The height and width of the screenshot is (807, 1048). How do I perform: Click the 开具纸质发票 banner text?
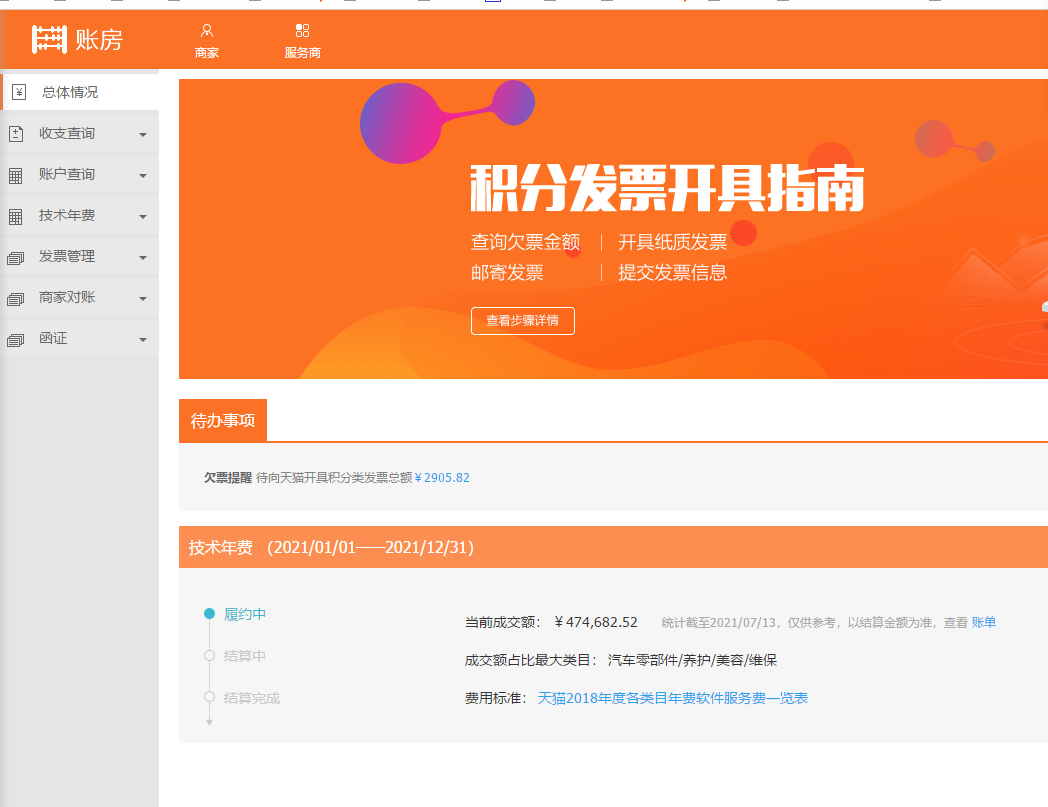[672, 242]
